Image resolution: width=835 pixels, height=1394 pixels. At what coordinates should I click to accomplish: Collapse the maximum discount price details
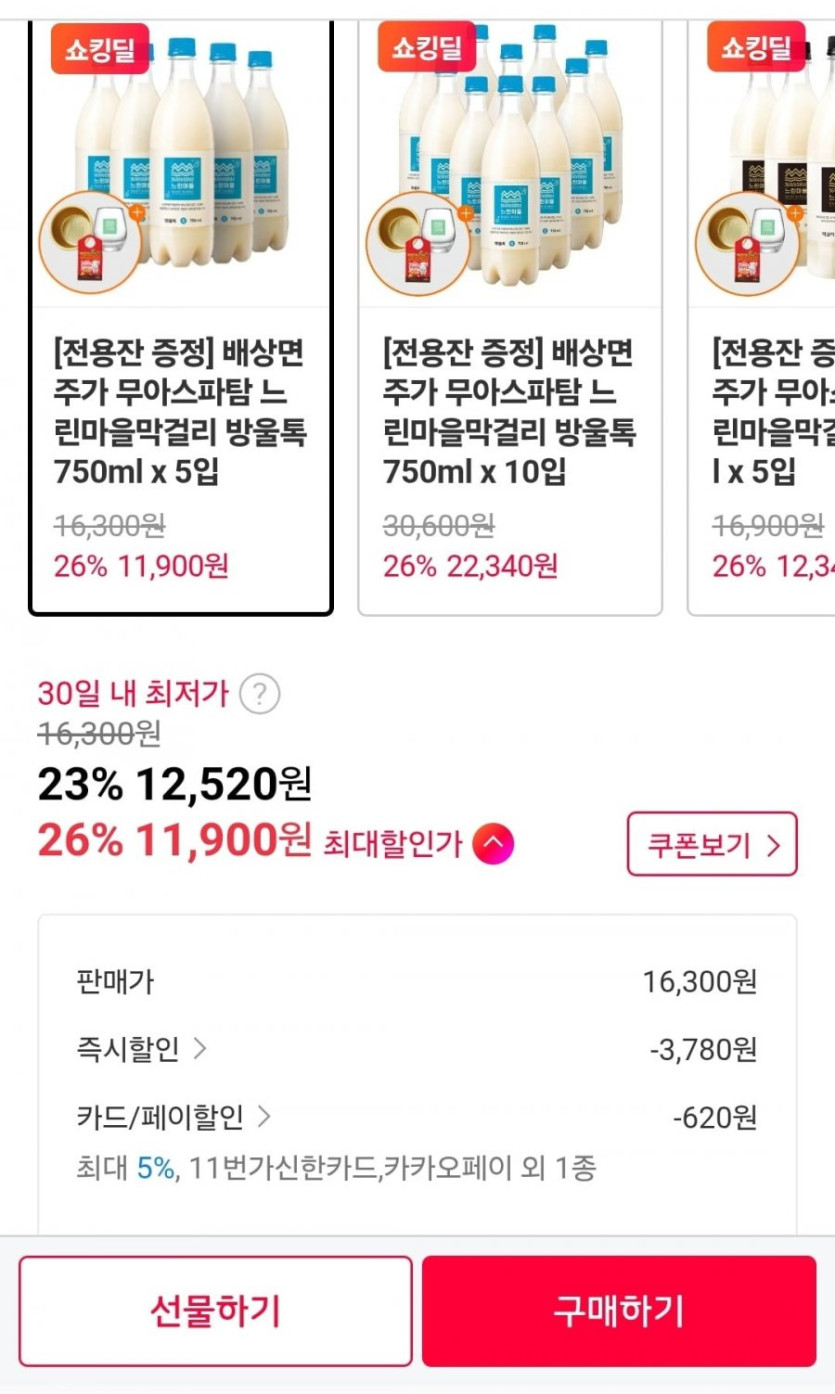tap(493, 845)
